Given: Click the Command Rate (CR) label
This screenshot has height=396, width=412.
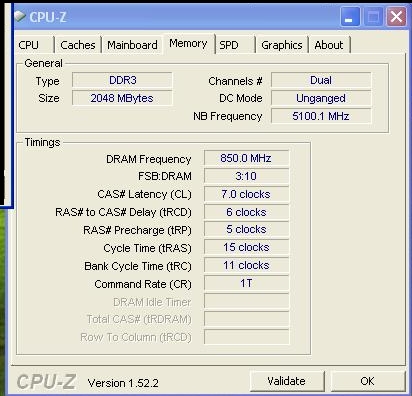Looking at the screenshot, I should point(143,284).
